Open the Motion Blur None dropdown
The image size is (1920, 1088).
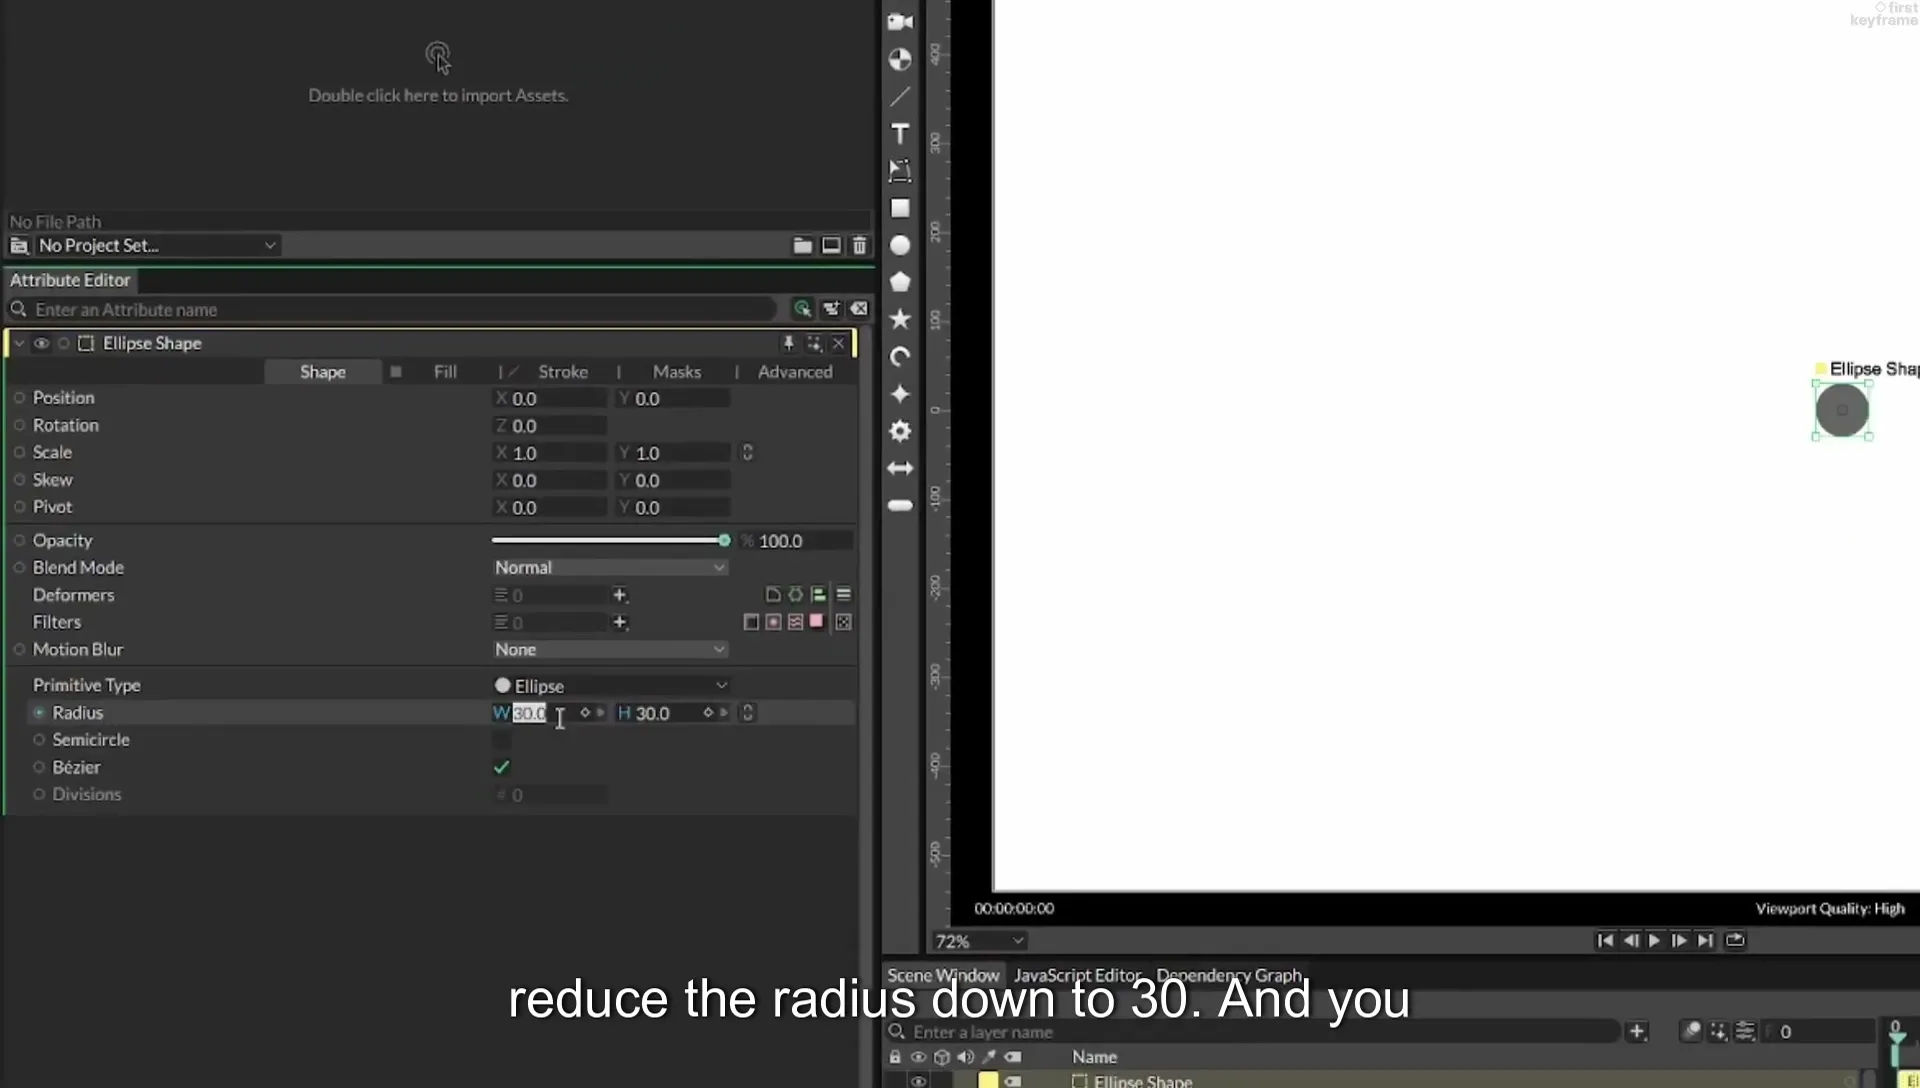[610, 649]
